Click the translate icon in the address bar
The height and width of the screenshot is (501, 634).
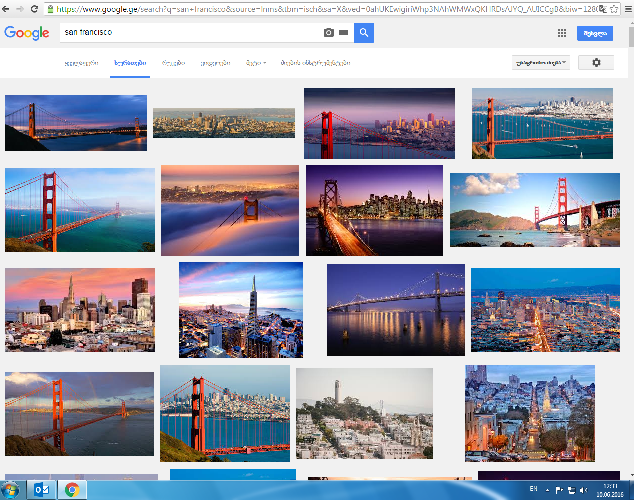603,9
